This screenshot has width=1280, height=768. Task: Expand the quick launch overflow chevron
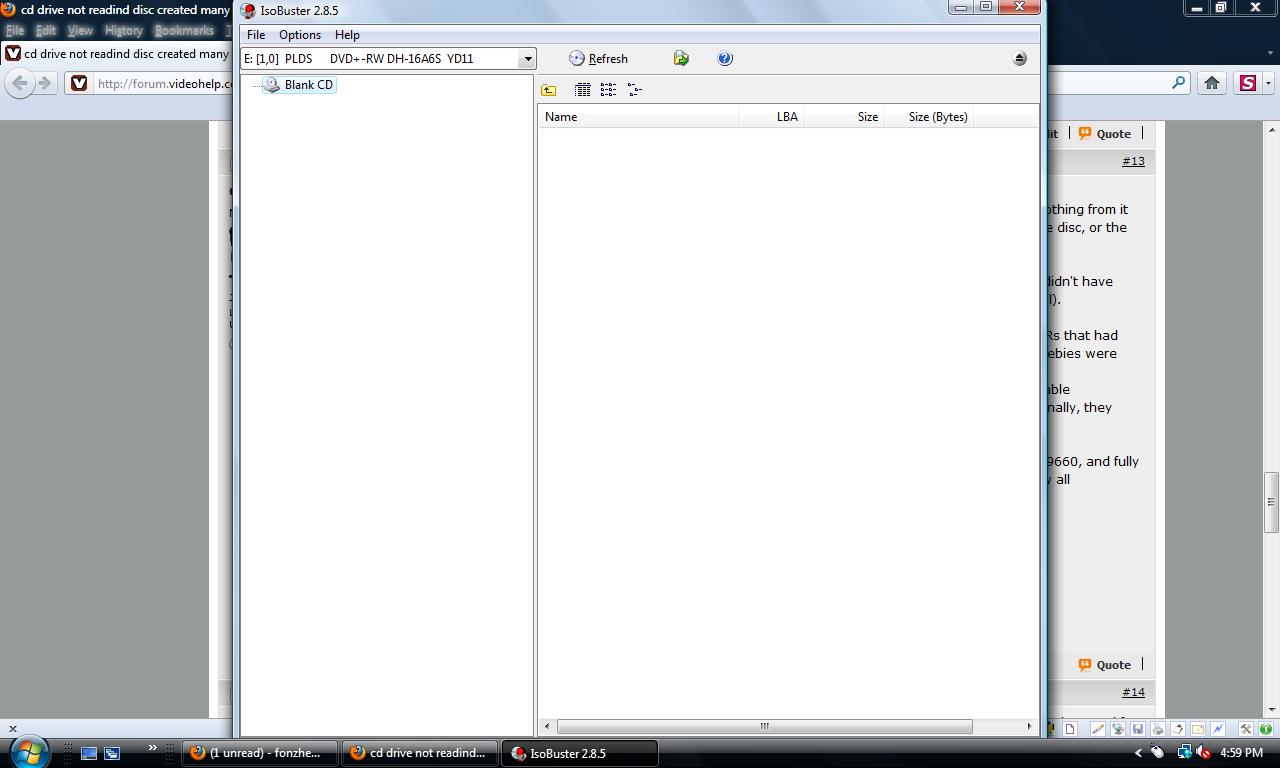coord(152,747)
